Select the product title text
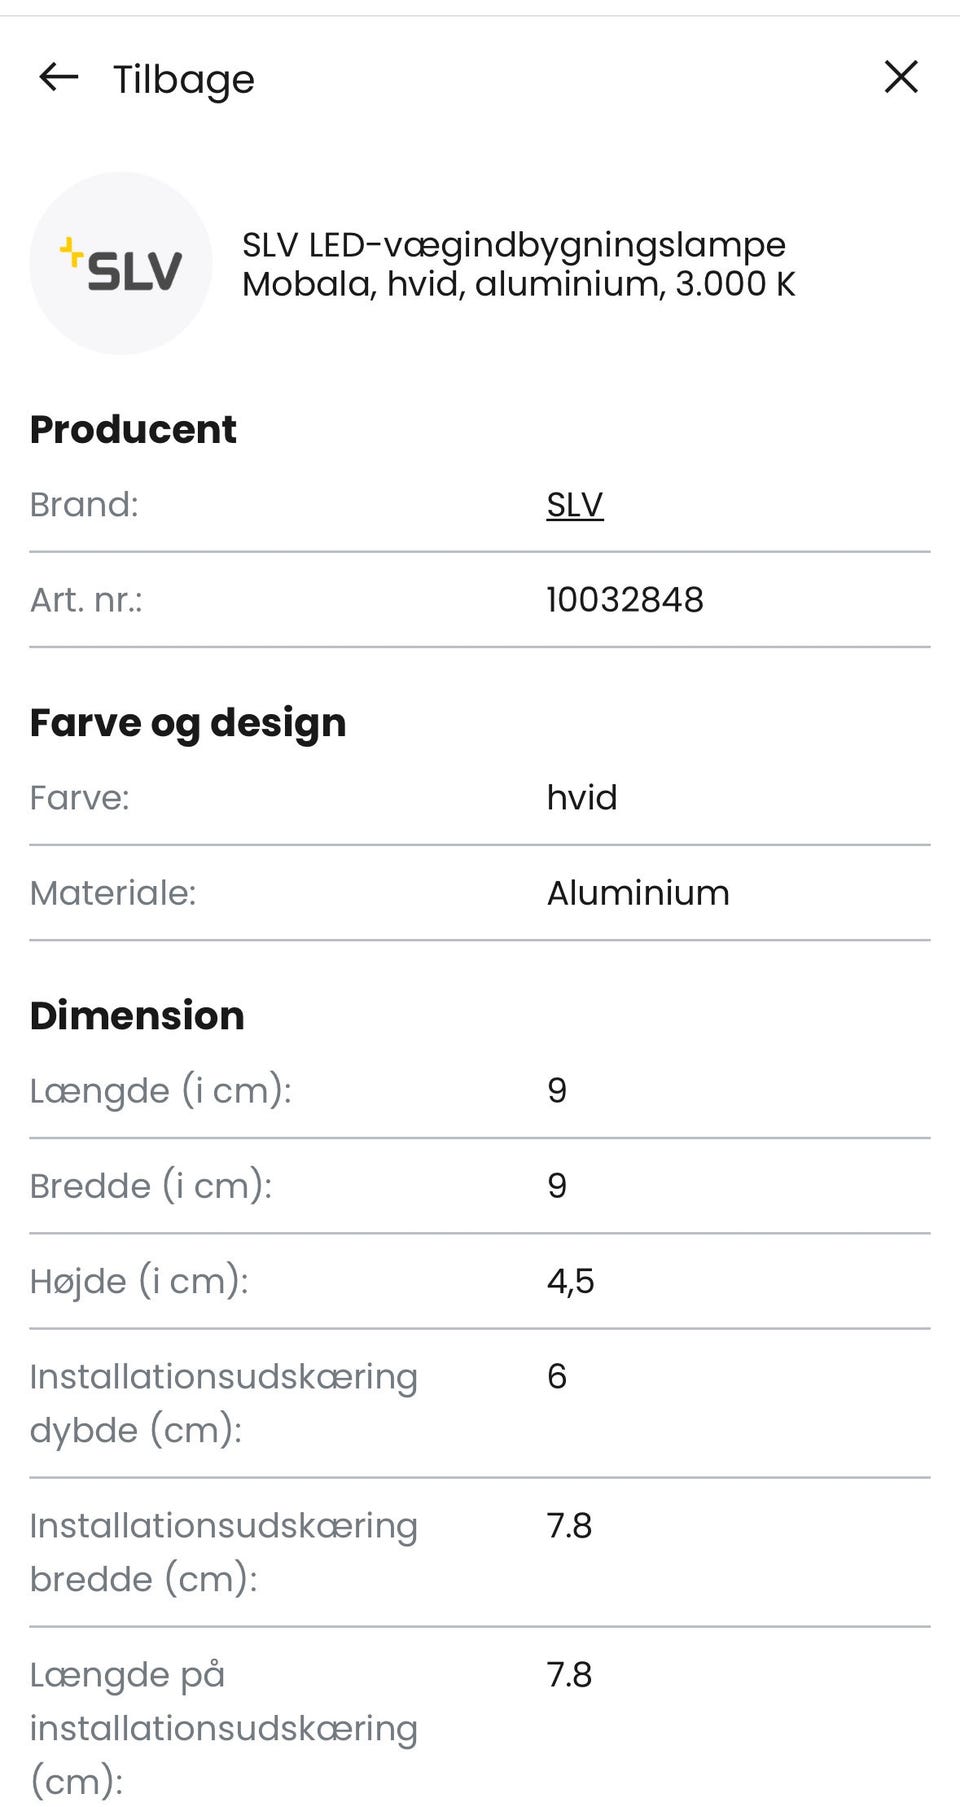This screenshot has width=960, height=1807. click(x=518, y=264)
